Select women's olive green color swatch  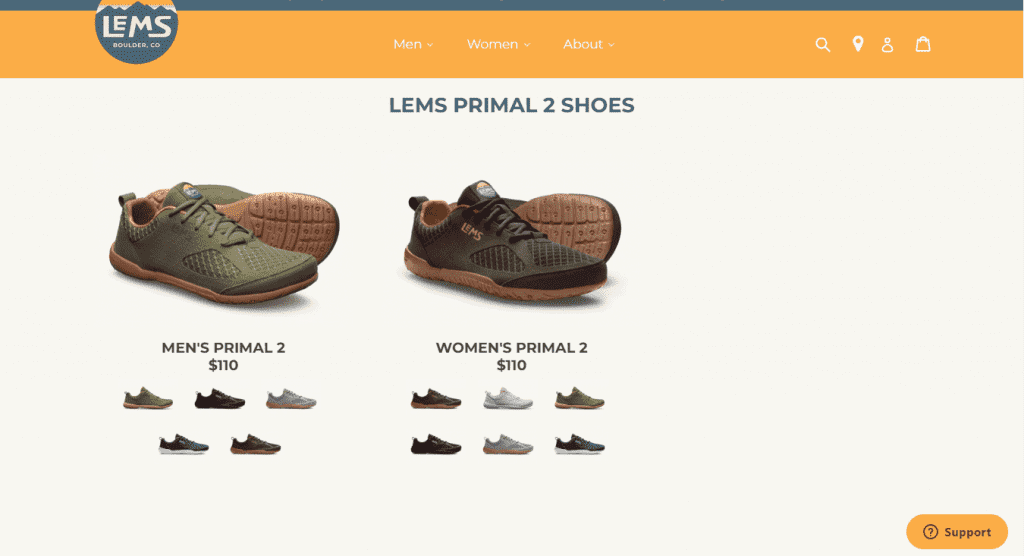(580, 399)
